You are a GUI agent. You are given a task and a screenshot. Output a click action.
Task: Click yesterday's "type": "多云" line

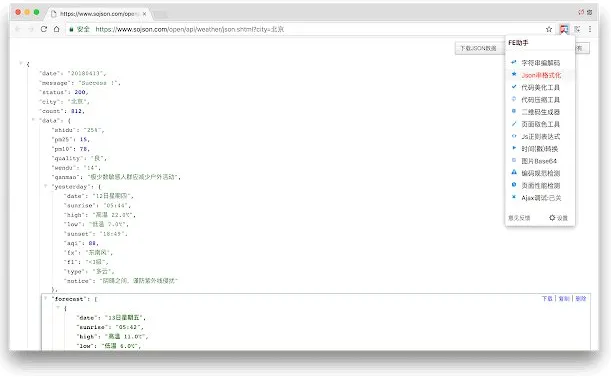coord(89,271)
